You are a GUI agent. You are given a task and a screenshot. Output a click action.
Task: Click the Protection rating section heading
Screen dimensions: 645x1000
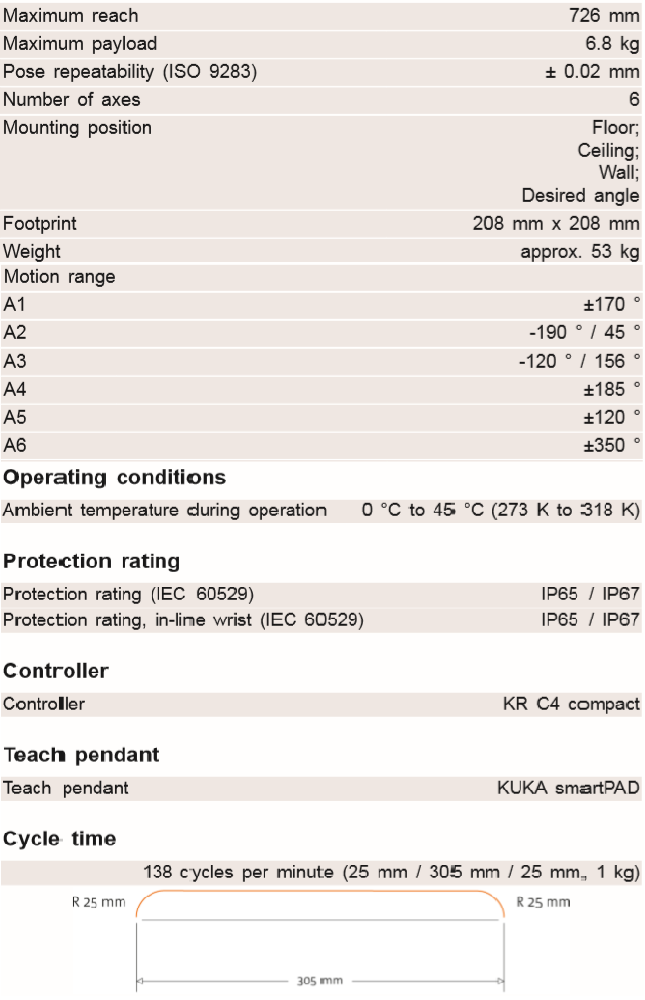91,561
